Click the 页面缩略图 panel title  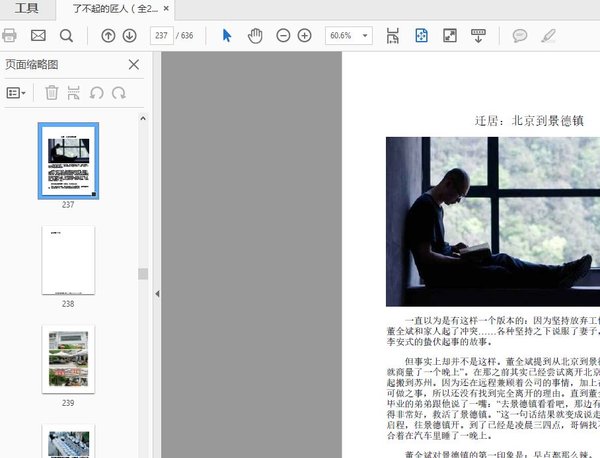[x=32, y=64]
